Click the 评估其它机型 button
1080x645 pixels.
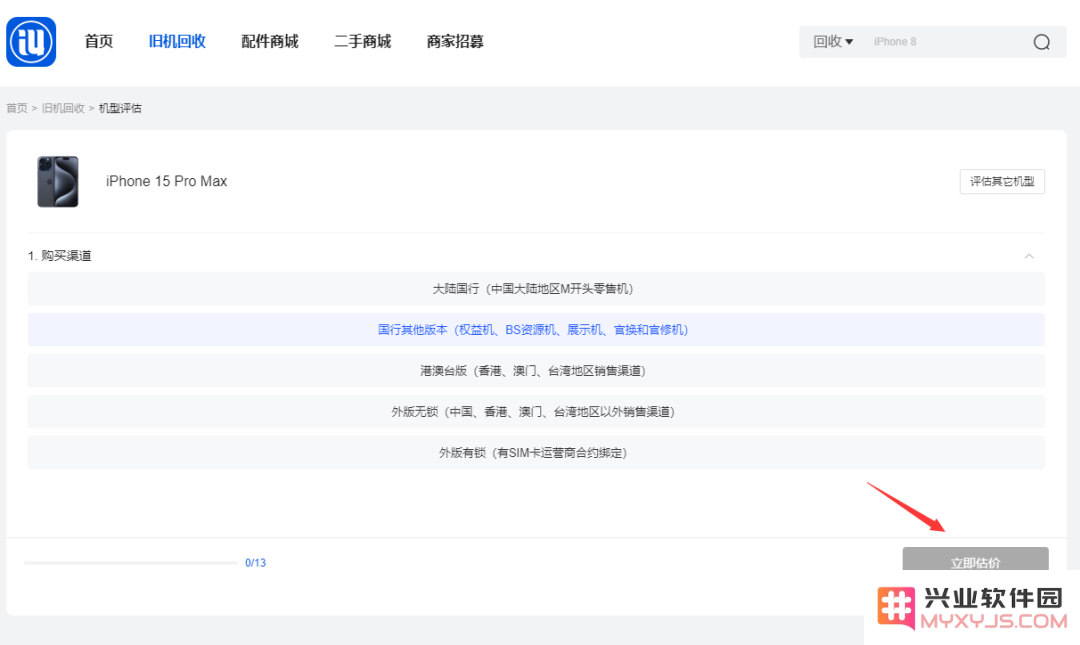coord(1002,181)
